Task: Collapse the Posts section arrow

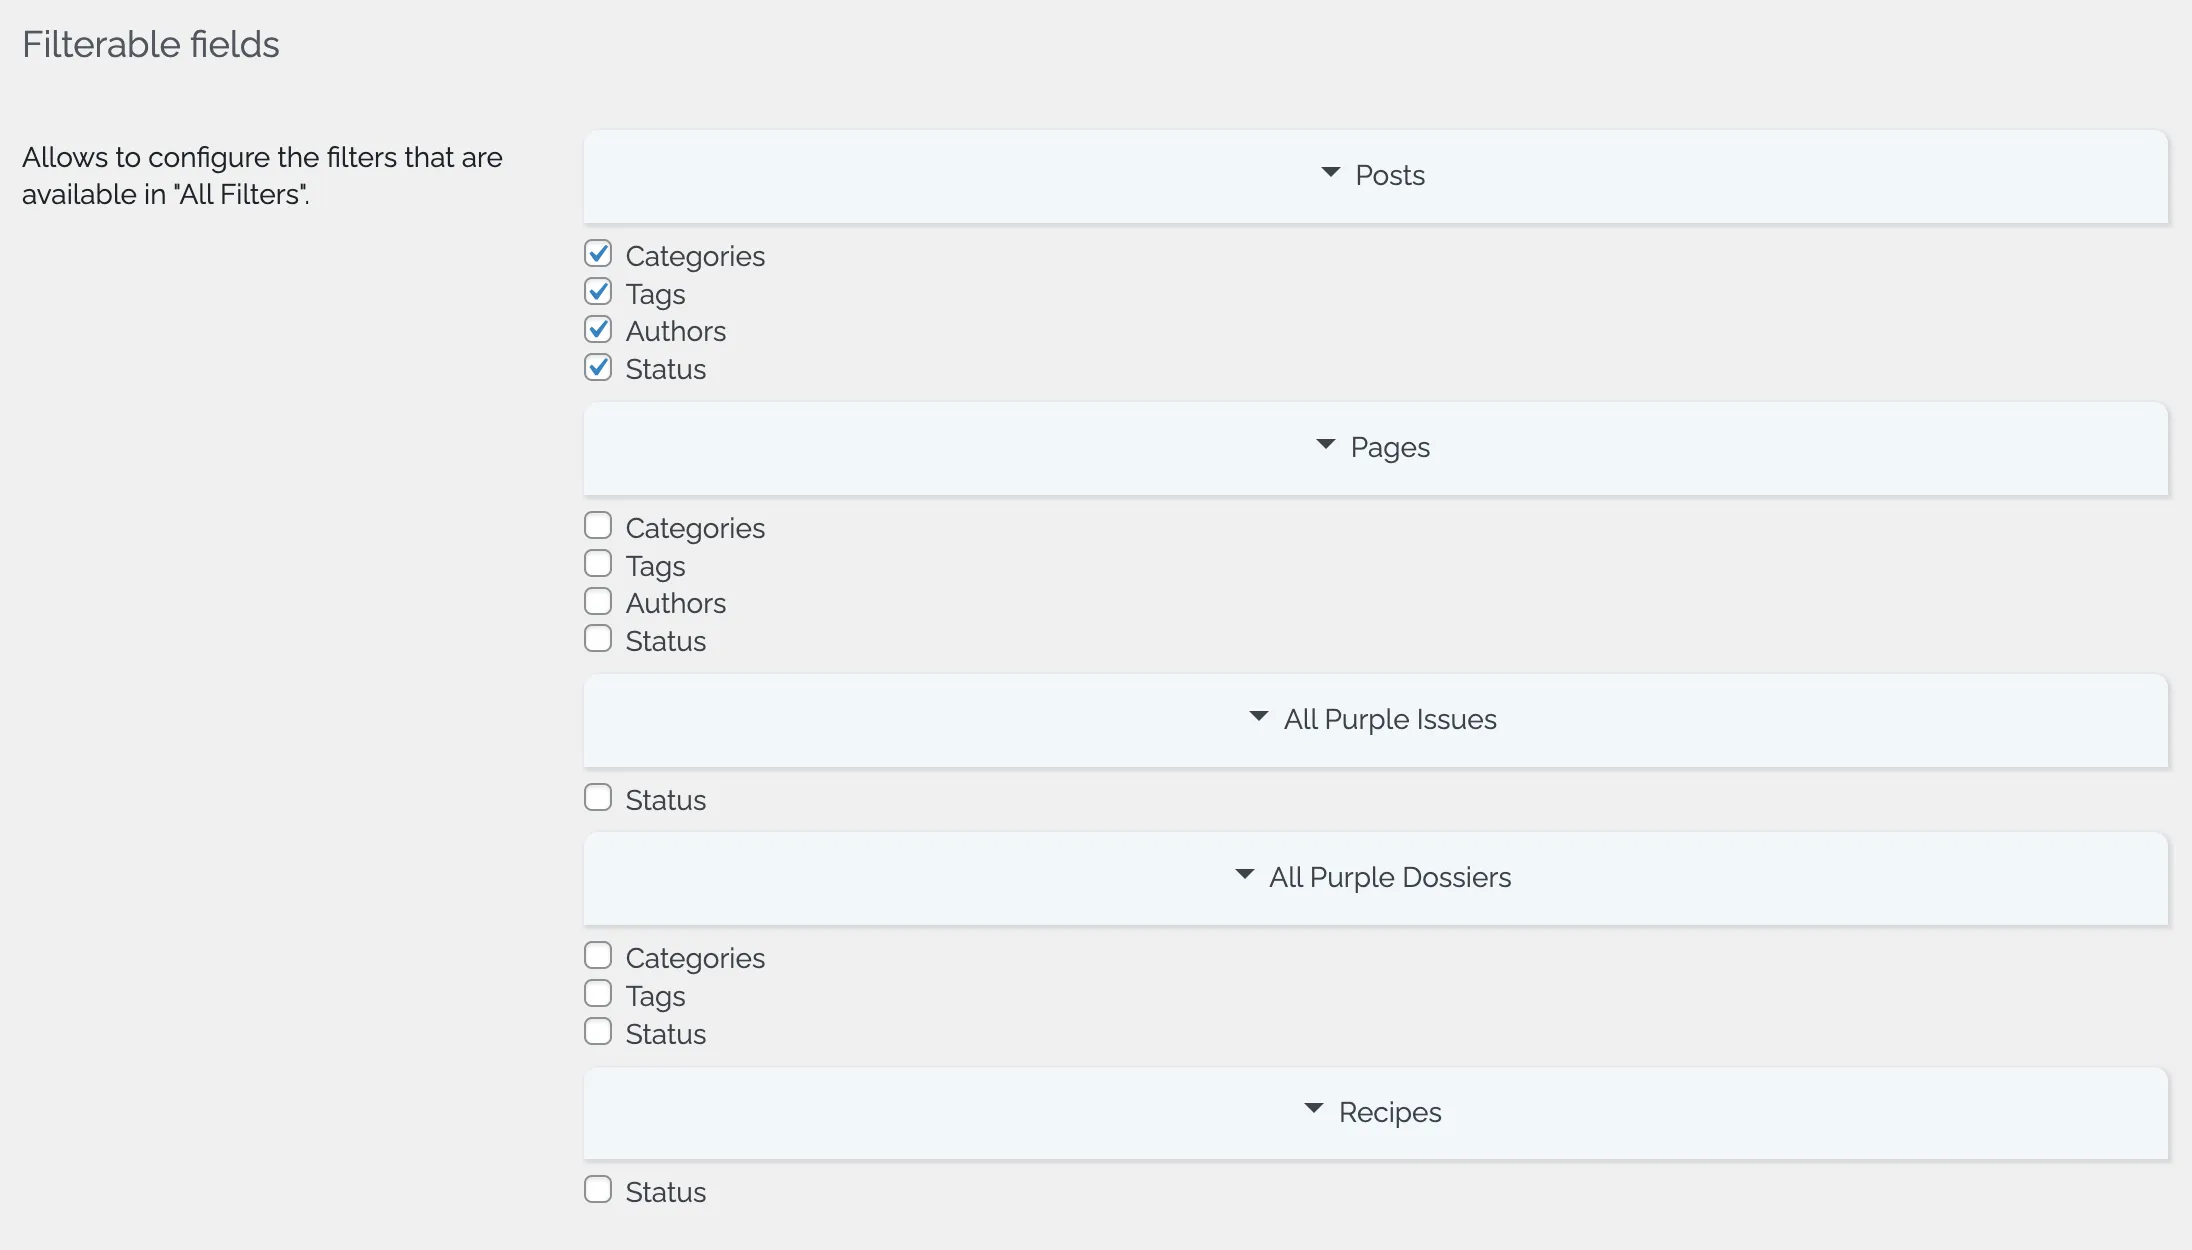Action: click(x=1330, y=173)
